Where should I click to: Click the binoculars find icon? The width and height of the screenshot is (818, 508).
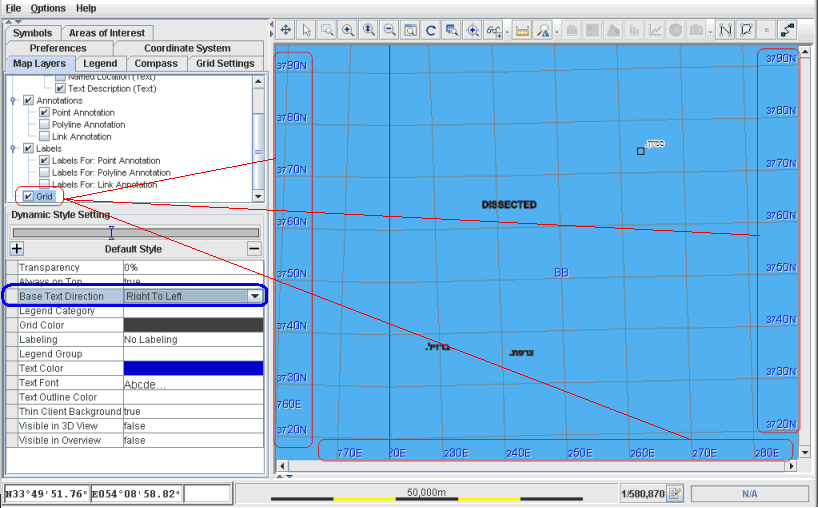coord(493,30)
